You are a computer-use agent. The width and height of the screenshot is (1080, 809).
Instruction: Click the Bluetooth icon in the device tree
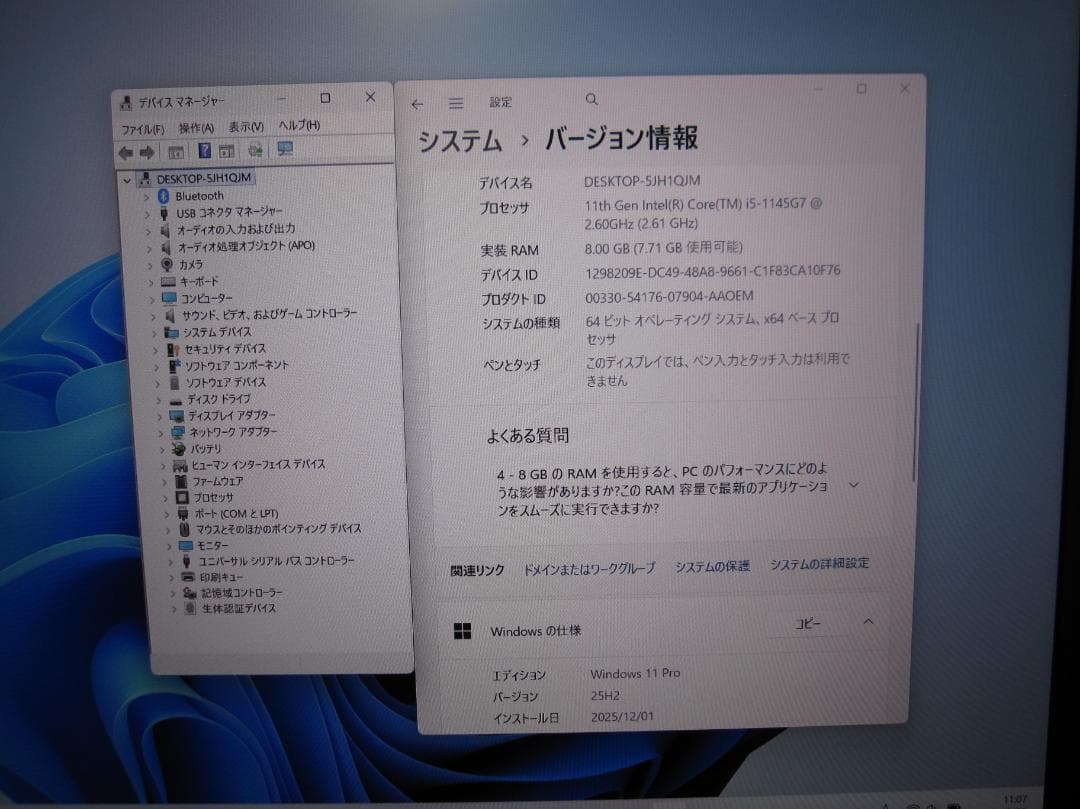coord(163,195)
